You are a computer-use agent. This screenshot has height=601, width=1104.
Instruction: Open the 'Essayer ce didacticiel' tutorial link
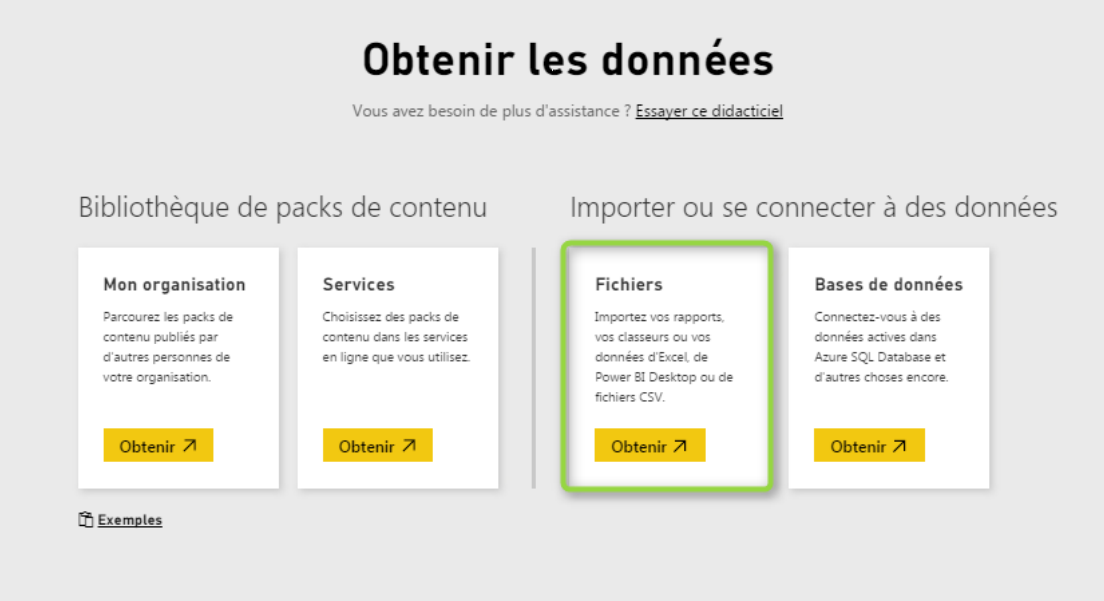click(709, 111)
